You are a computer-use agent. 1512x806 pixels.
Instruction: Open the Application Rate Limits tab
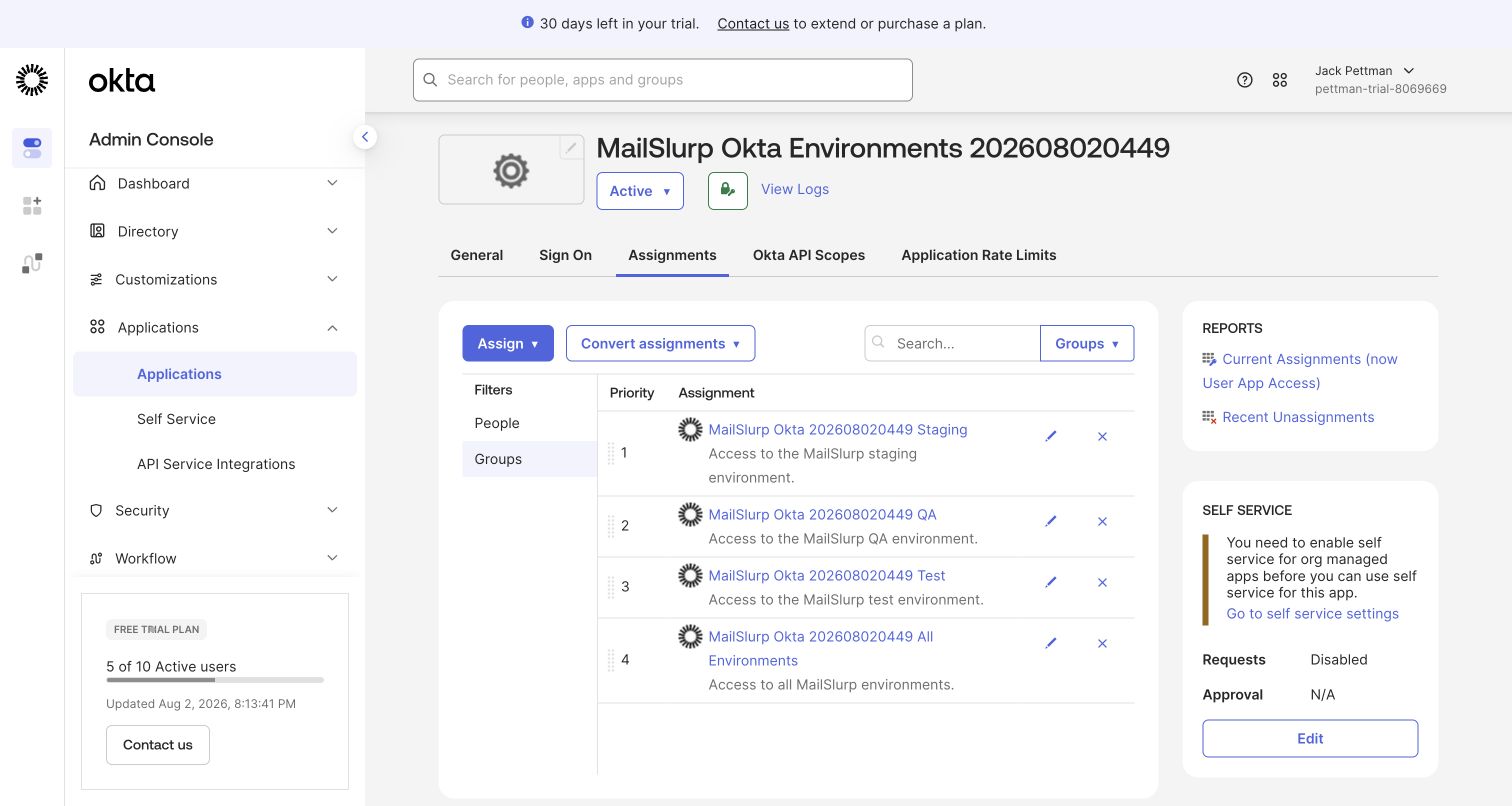(979, 255)
